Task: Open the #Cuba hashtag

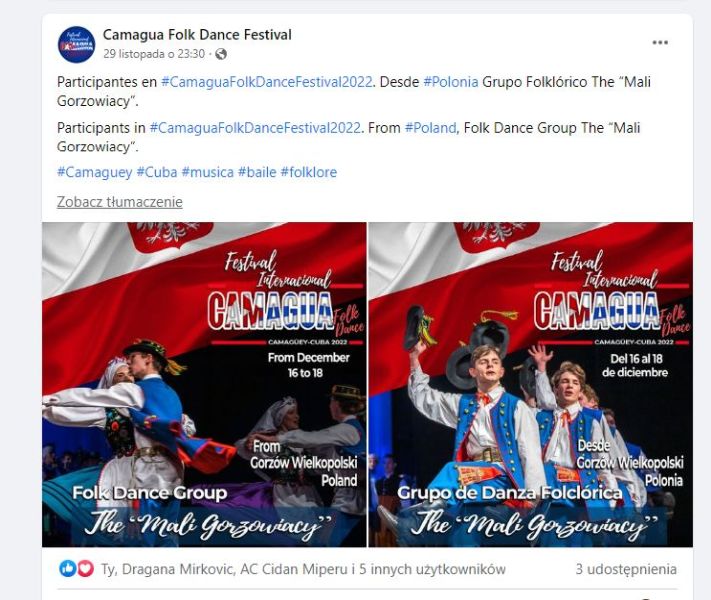Action: tap(157, 172)
